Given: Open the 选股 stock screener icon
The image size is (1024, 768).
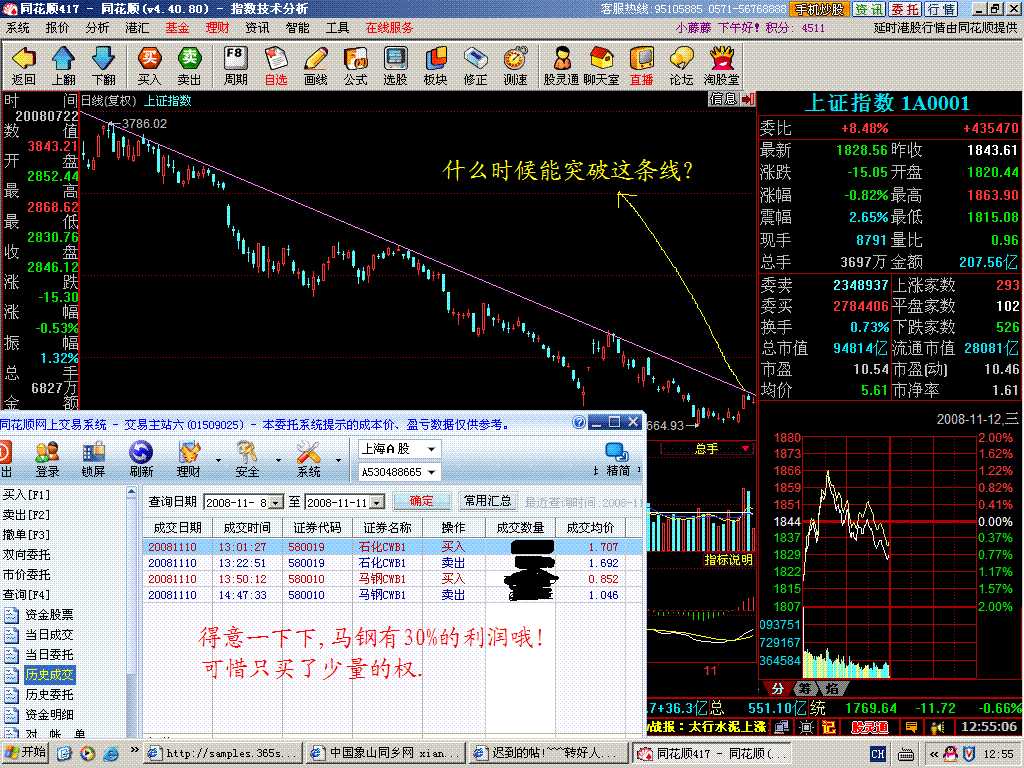Looking at the screenshot, I should tap(395, 65).
